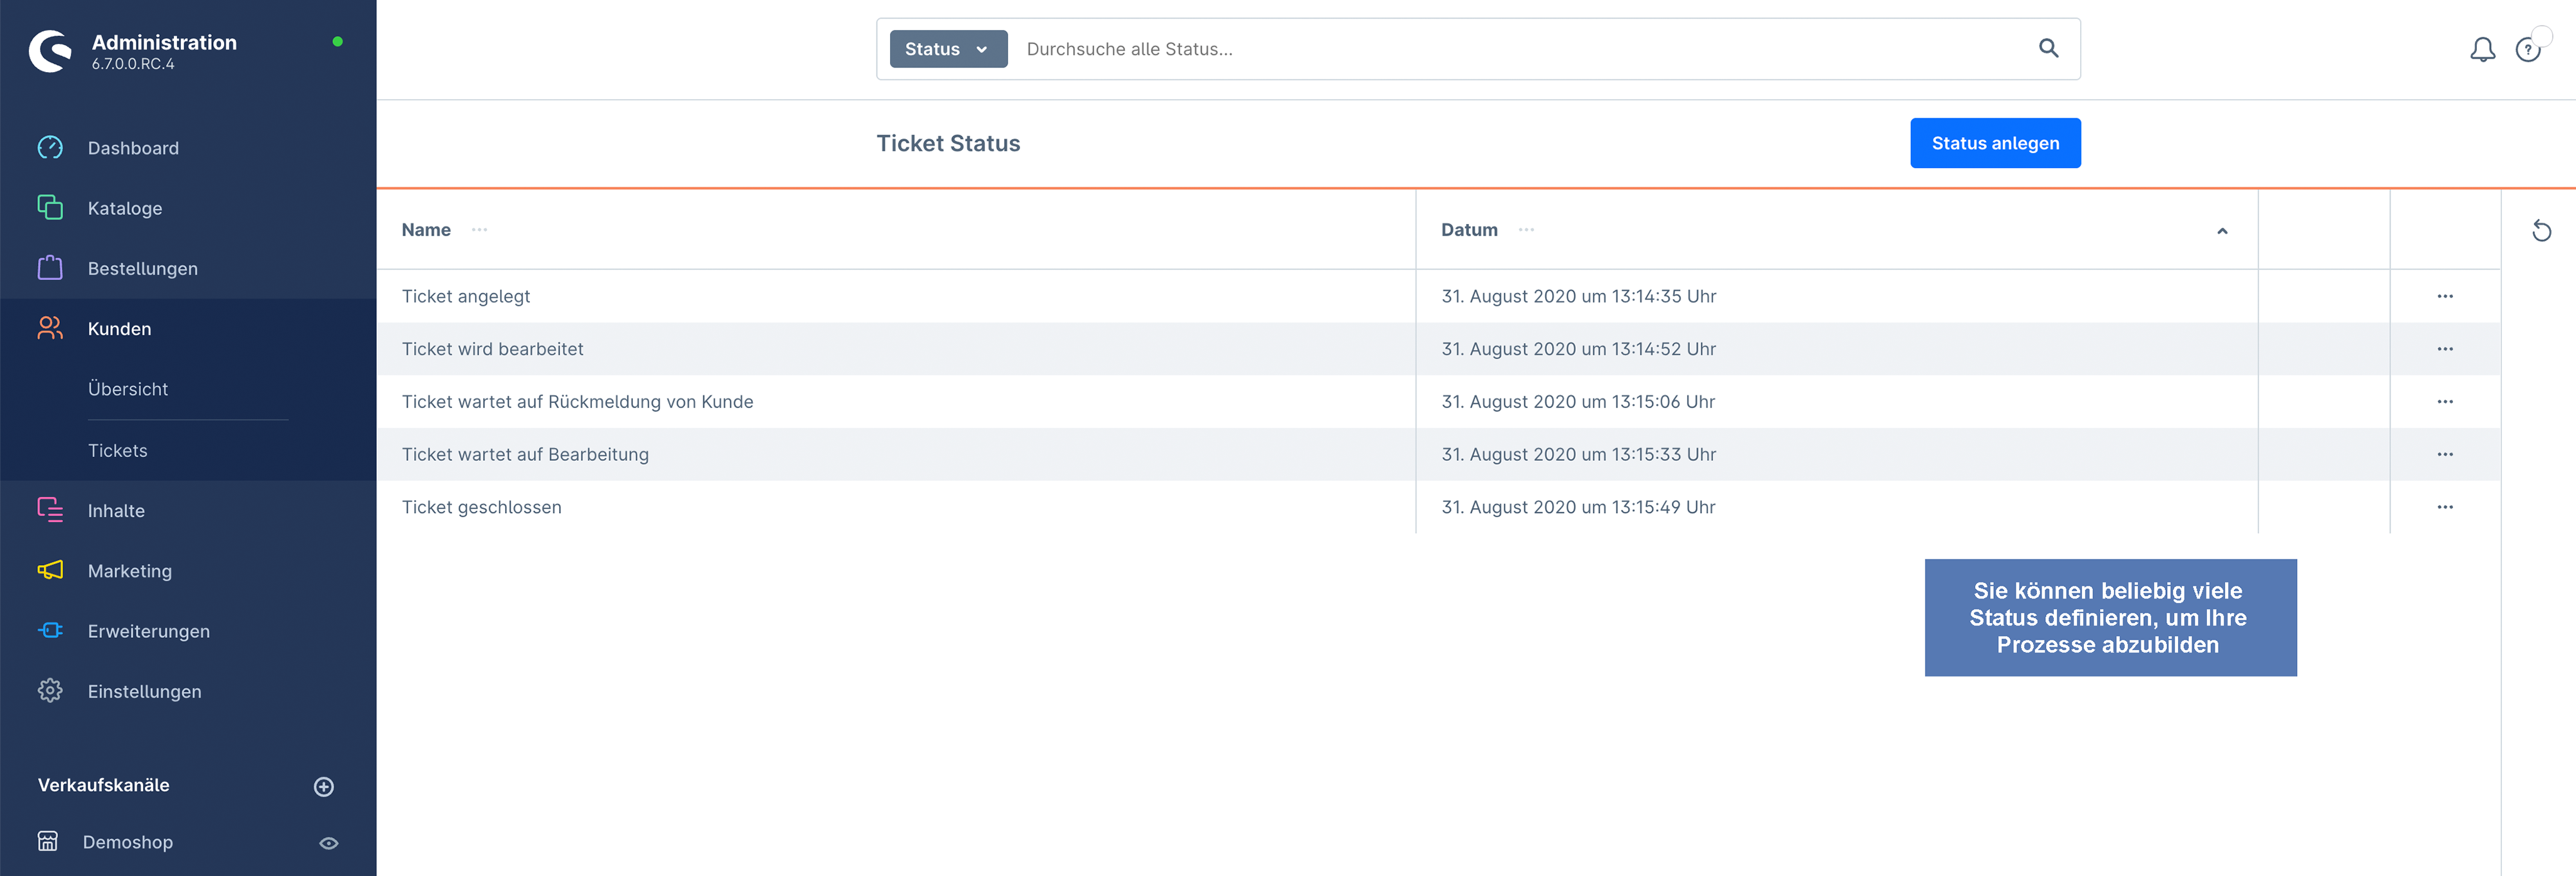Image resolution: width=2576 pixels, height=876 pixels.
Task: Click the Status anlegen button
Action: [x=1995, y=143]
